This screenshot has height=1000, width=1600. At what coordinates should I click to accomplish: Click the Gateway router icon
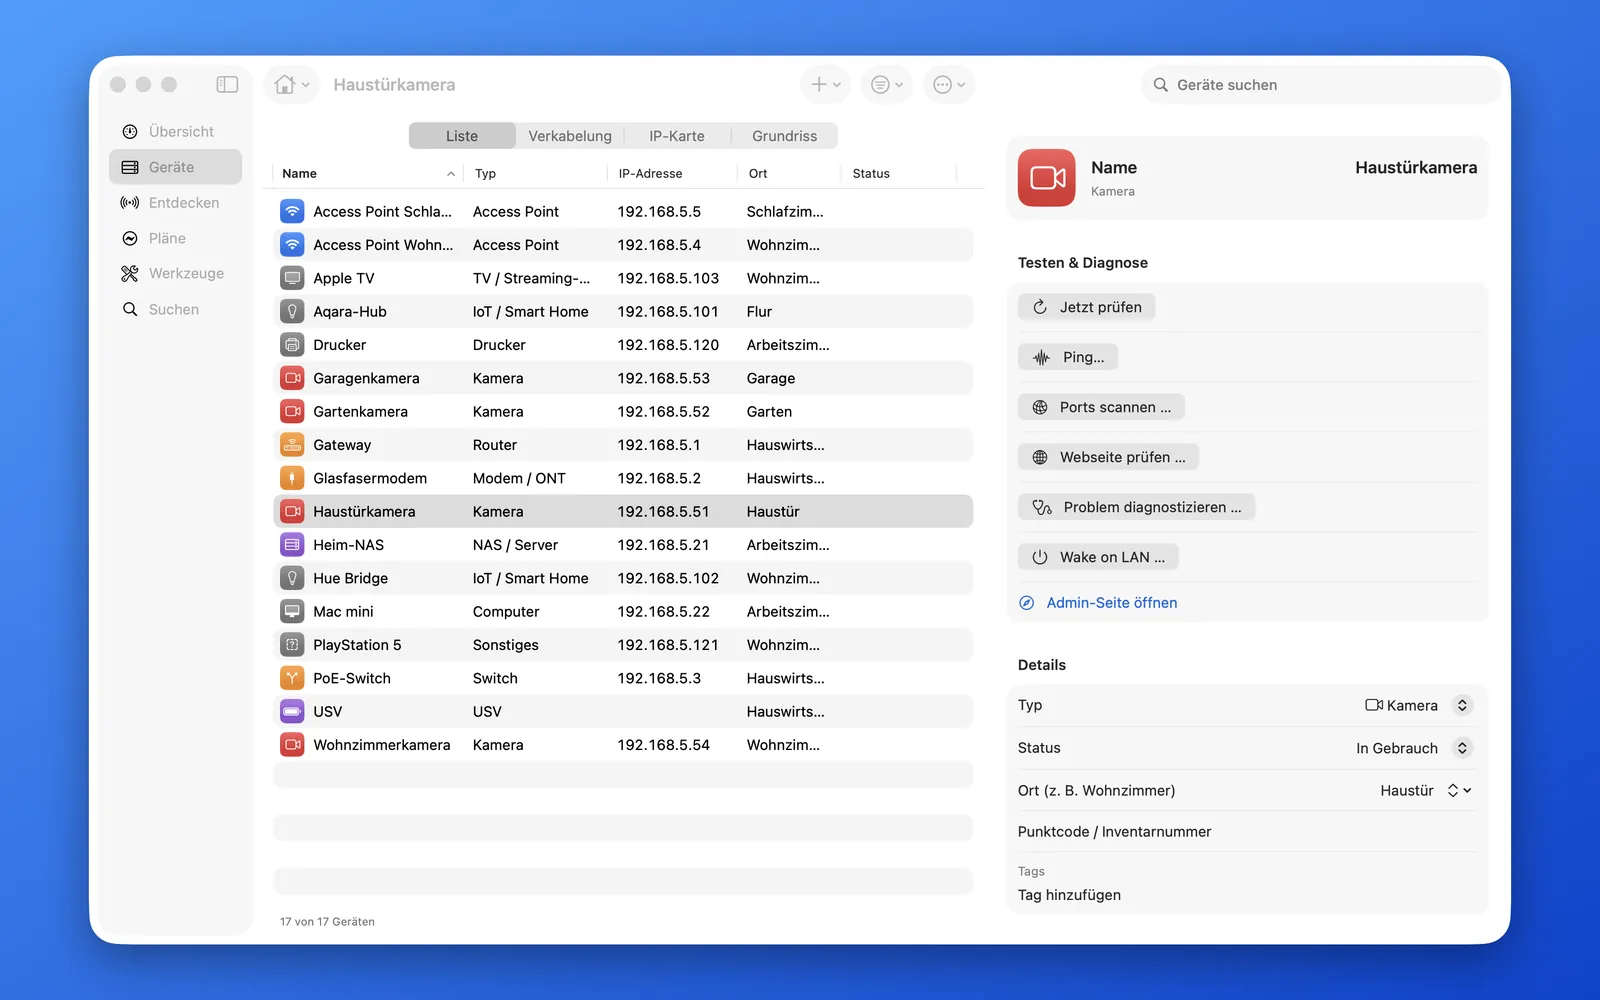(292, 445)
